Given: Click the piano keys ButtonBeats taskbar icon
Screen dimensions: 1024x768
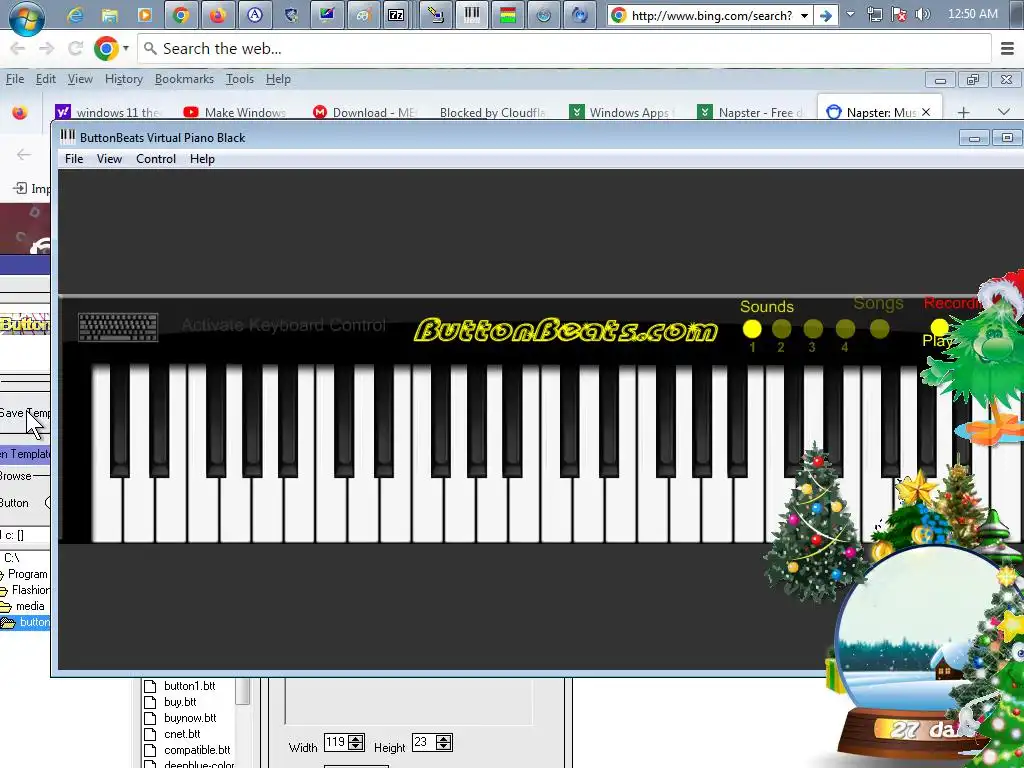Looking at the screenshot, I should 472,14.
